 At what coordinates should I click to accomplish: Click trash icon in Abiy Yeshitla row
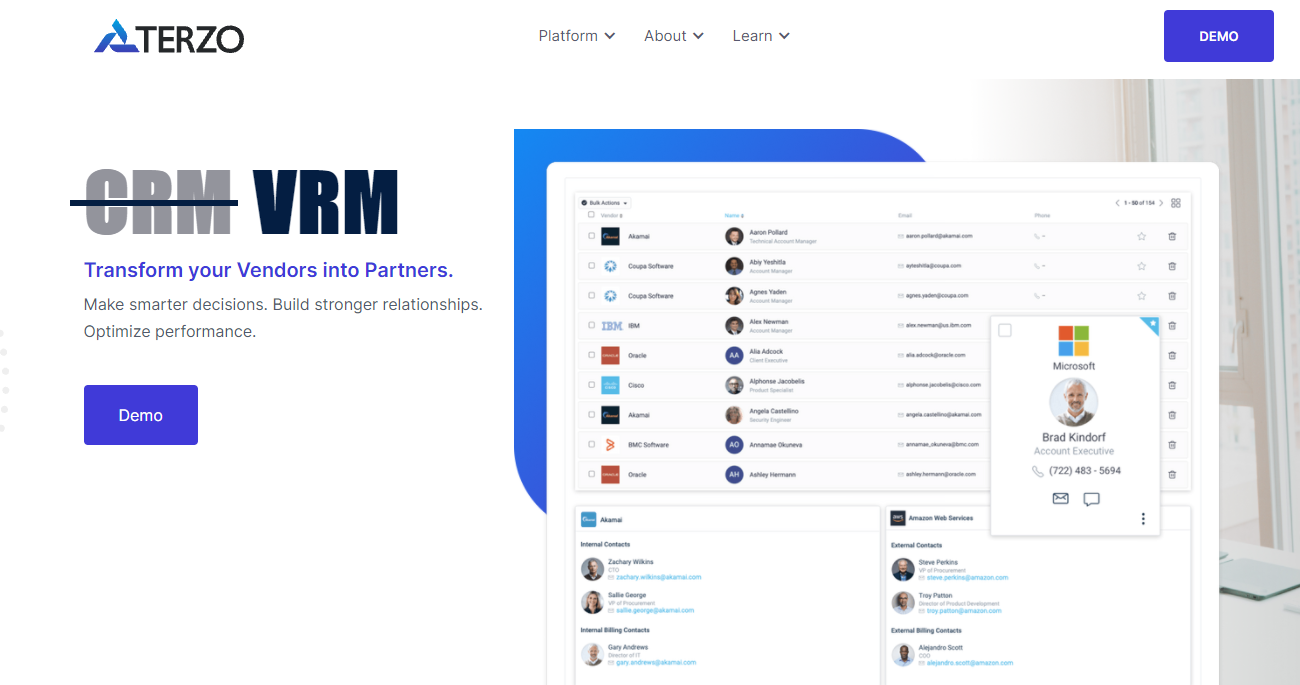point(1172,266)
